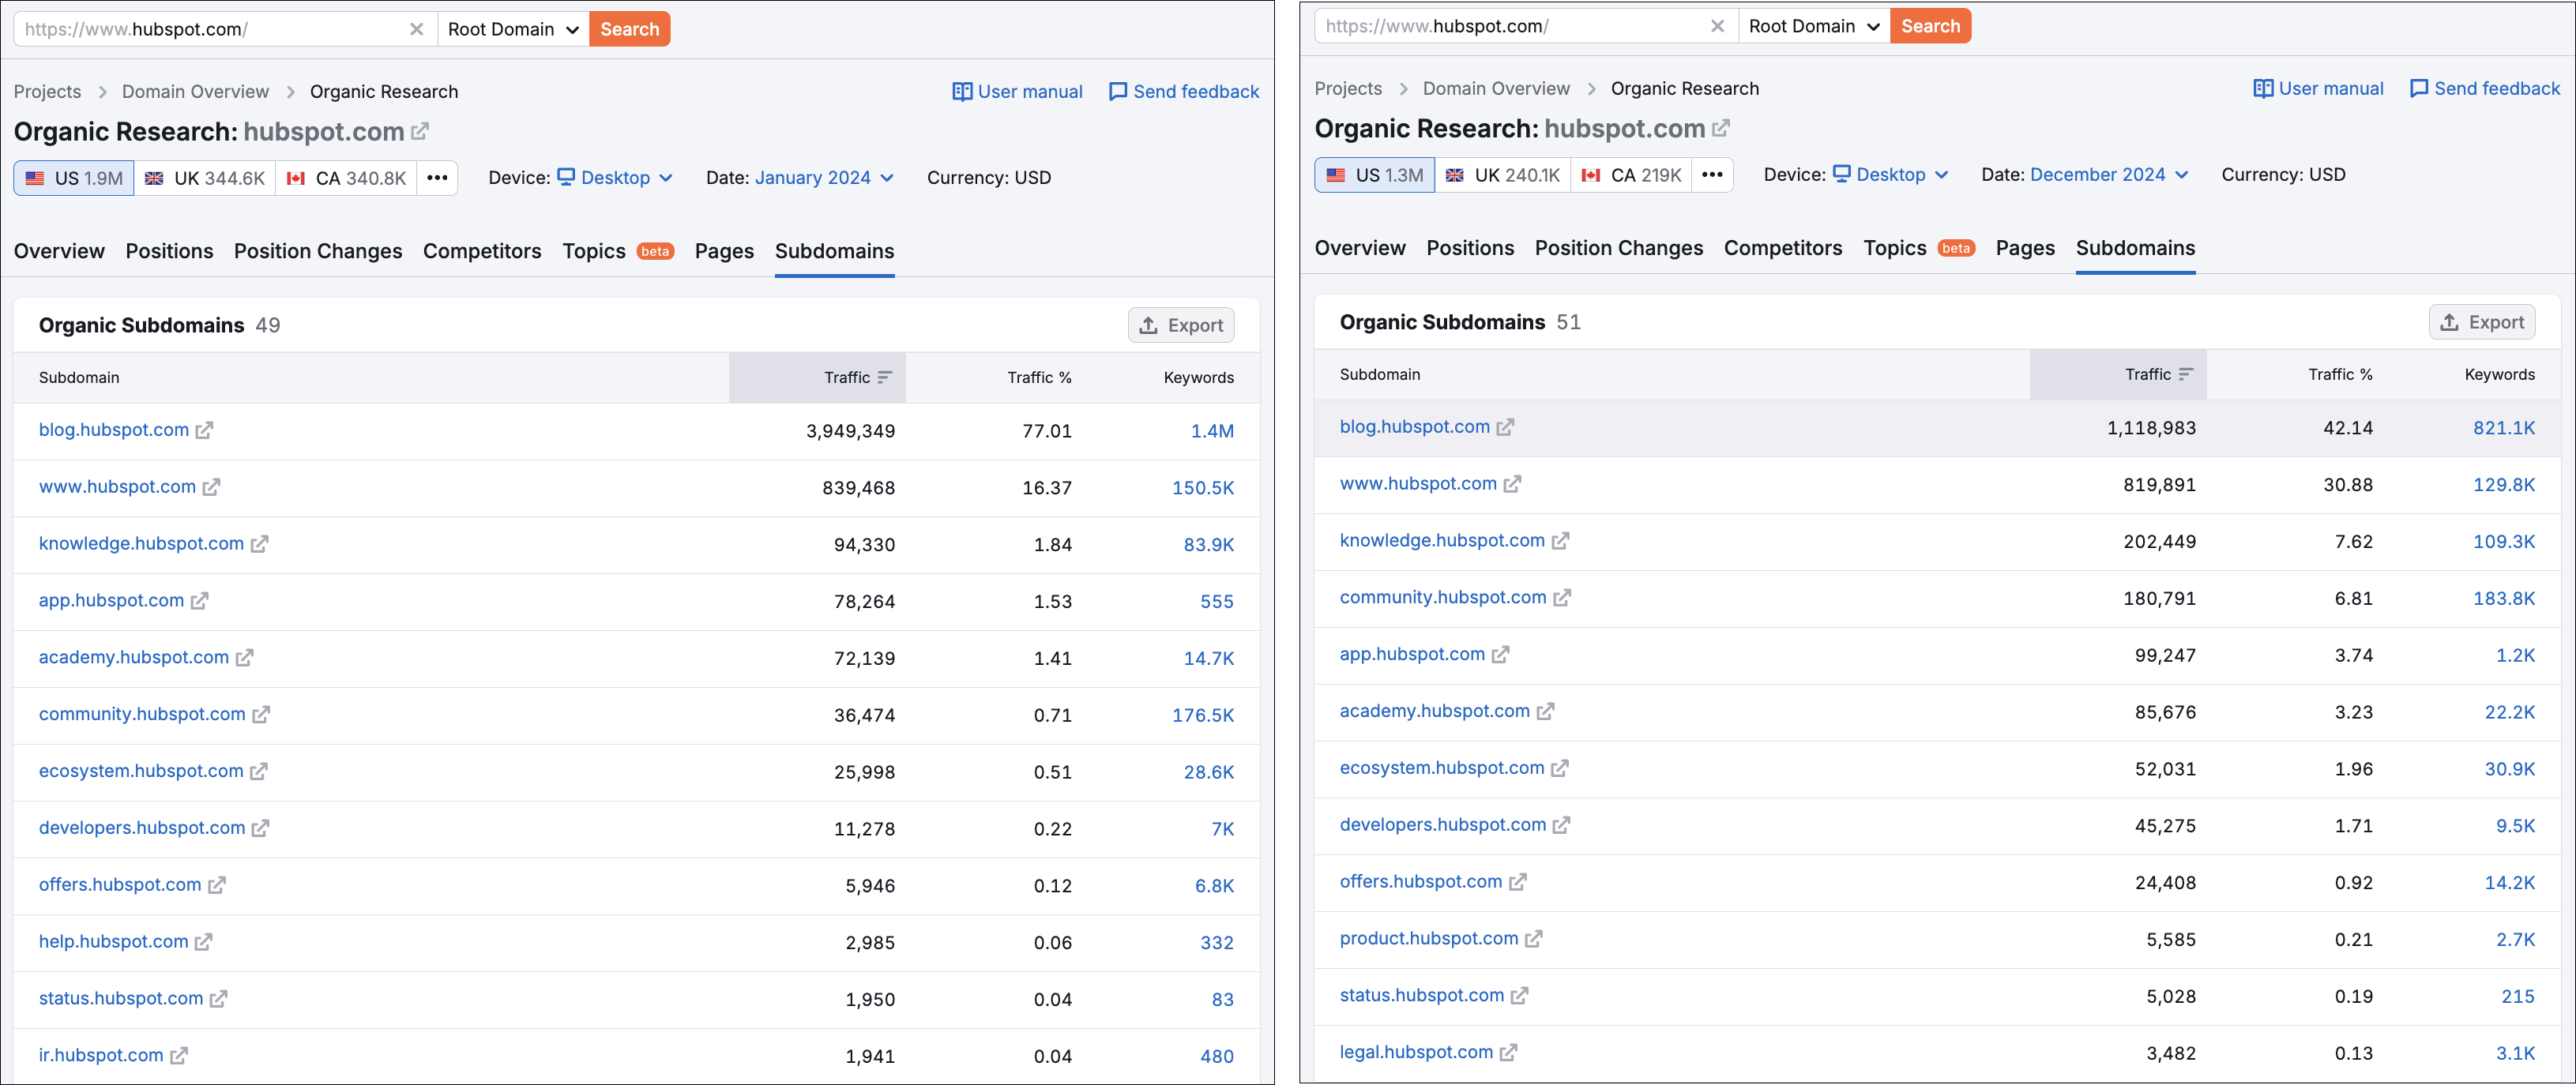Open blog.hubspot.com external link icon in right panel

(x=1505, y=427)
